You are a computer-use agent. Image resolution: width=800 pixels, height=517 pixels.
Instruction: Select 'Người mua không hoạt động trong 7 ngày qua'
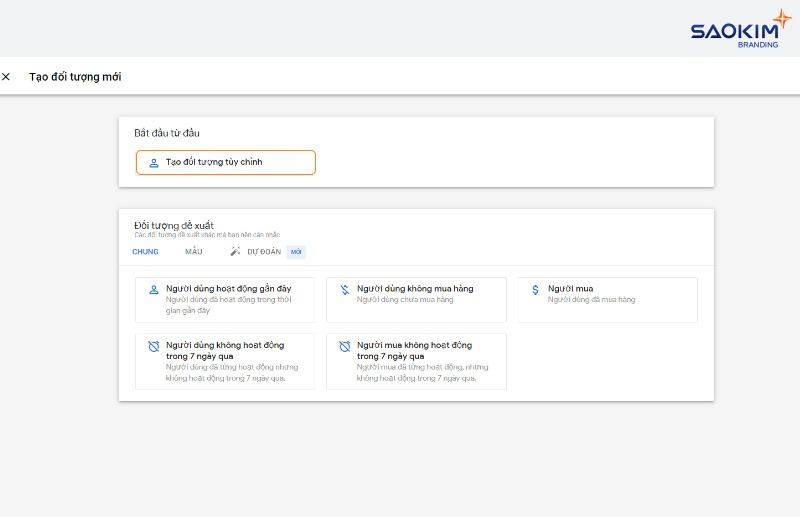tap(416, 361)
